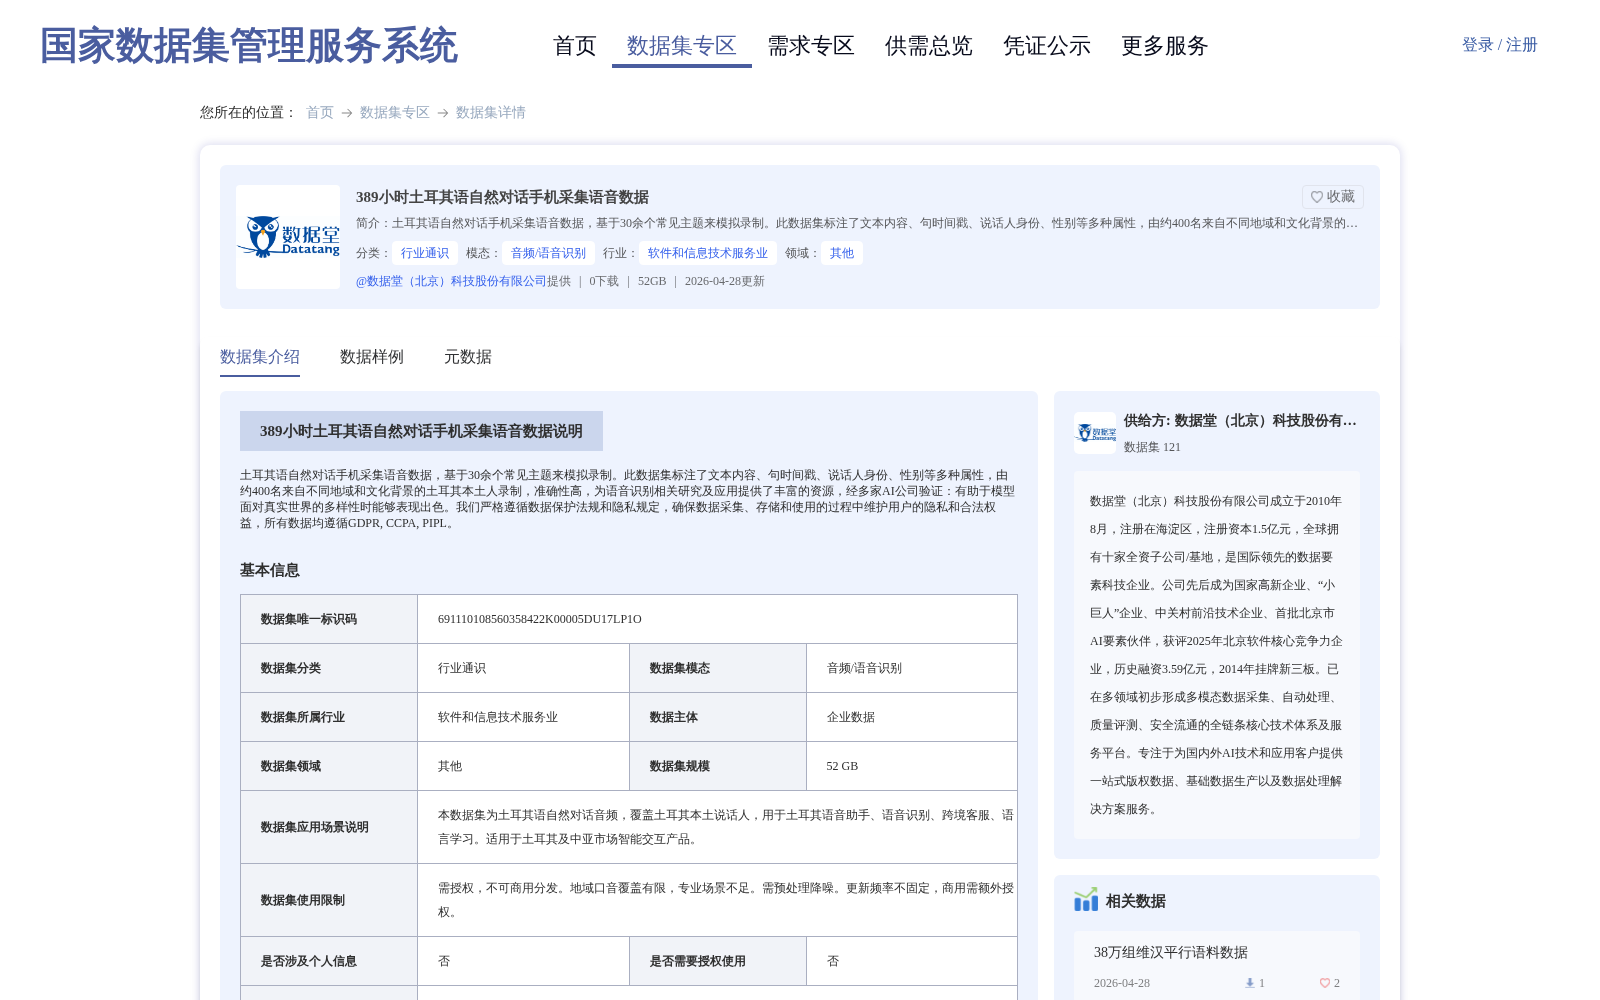Open 凭证公示 in the top navigation

1047,46
